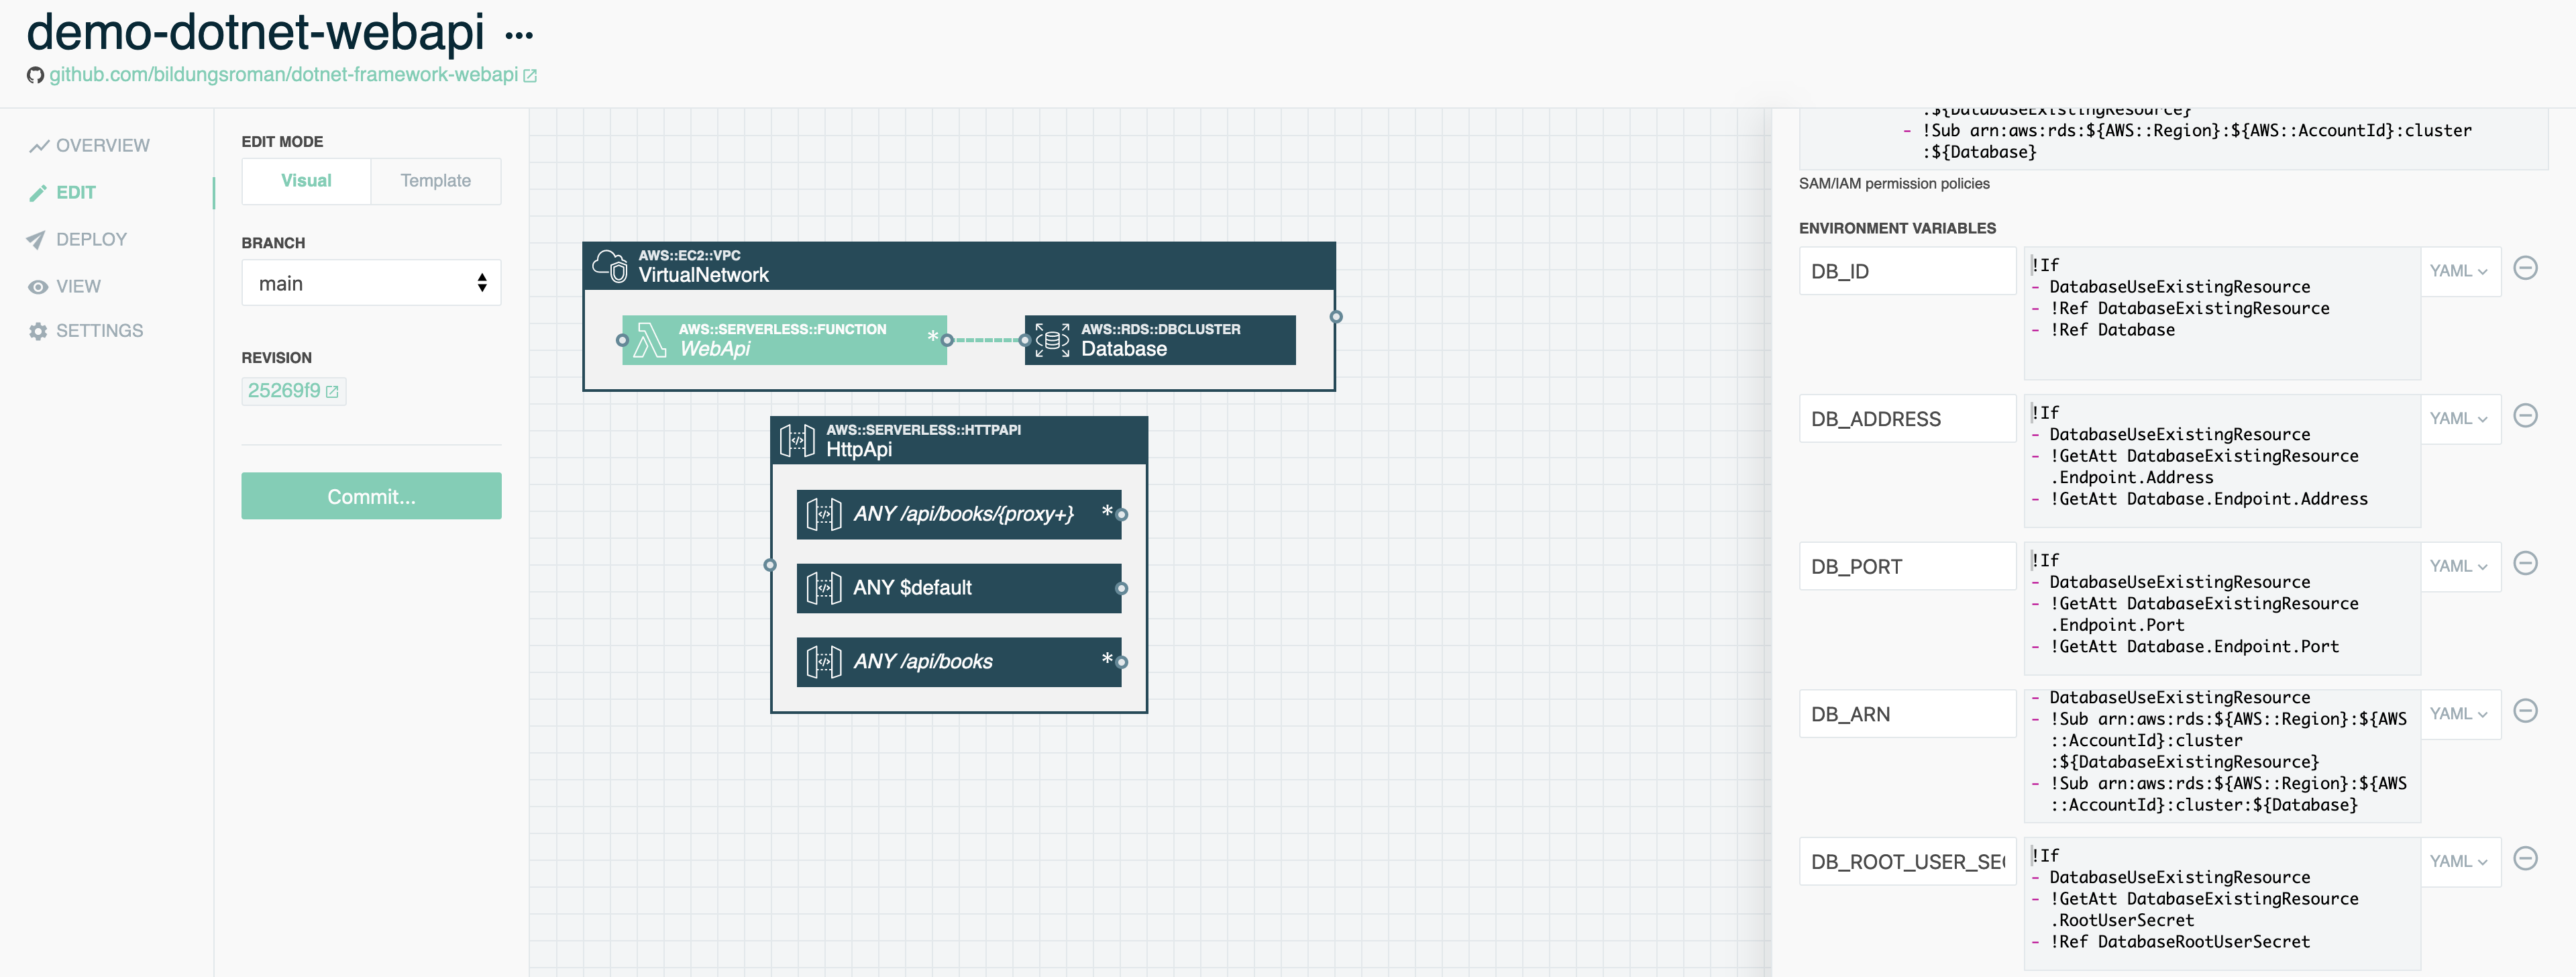
Task: Remove the DB_ADDRESS environment variable
Action: (x=2525, y=416)
